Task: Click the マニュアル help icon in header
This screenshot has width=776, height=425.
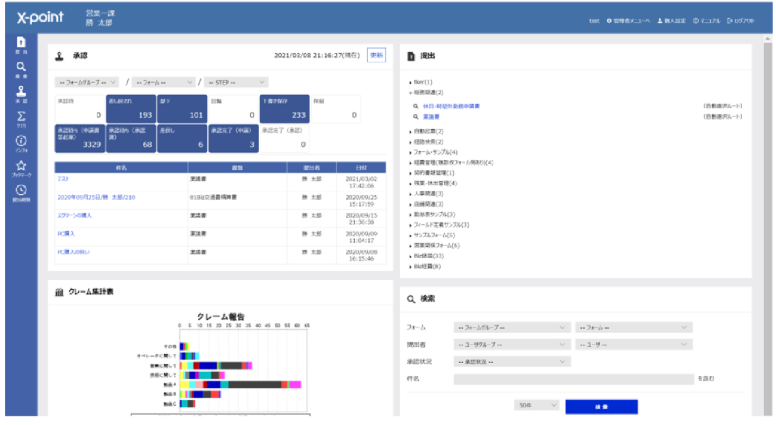Action: coord(696,21)
